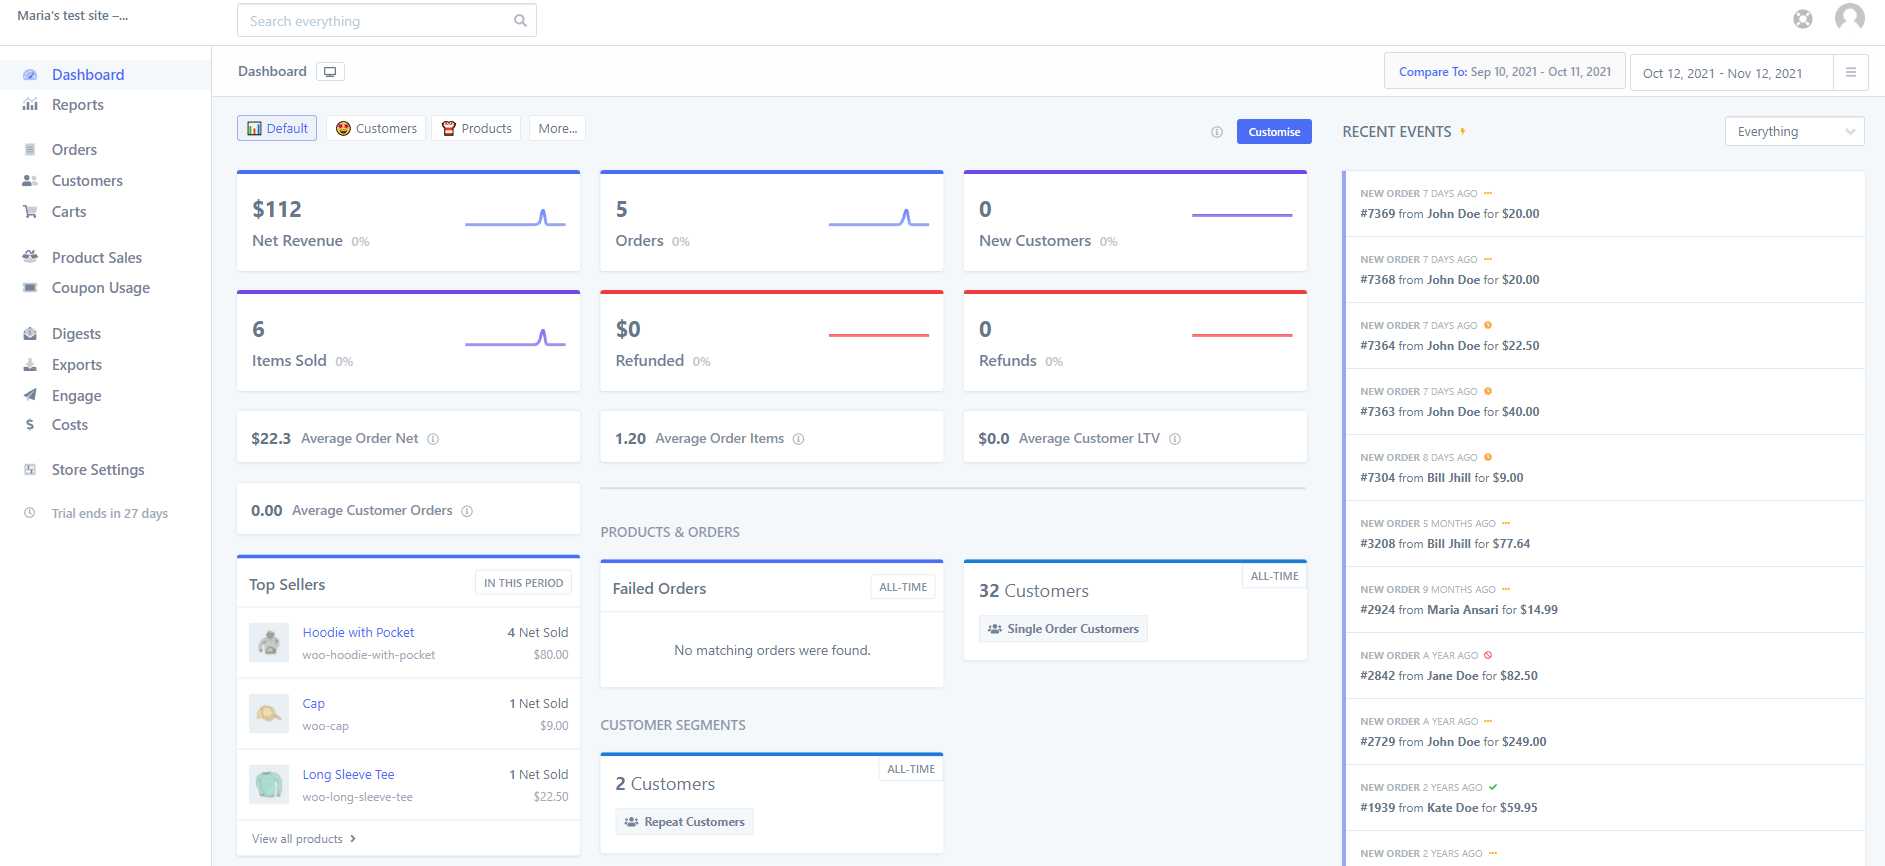
Task: Switch to the Customers dashboard tab
Action: [x=376, y=128]
